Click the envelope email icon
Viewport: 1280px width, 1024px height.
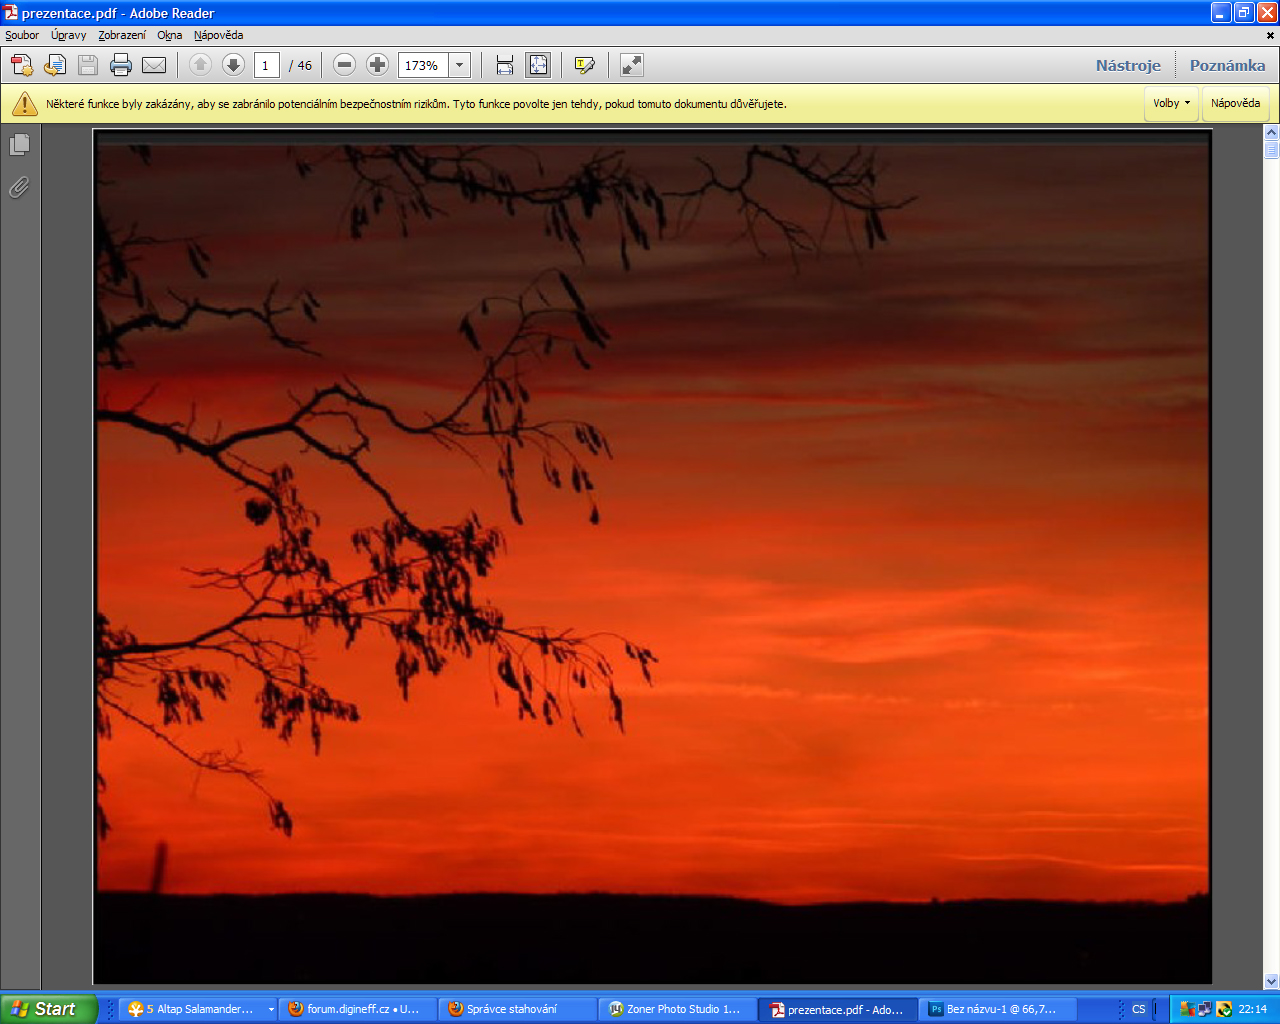click(x=154, y=66)
